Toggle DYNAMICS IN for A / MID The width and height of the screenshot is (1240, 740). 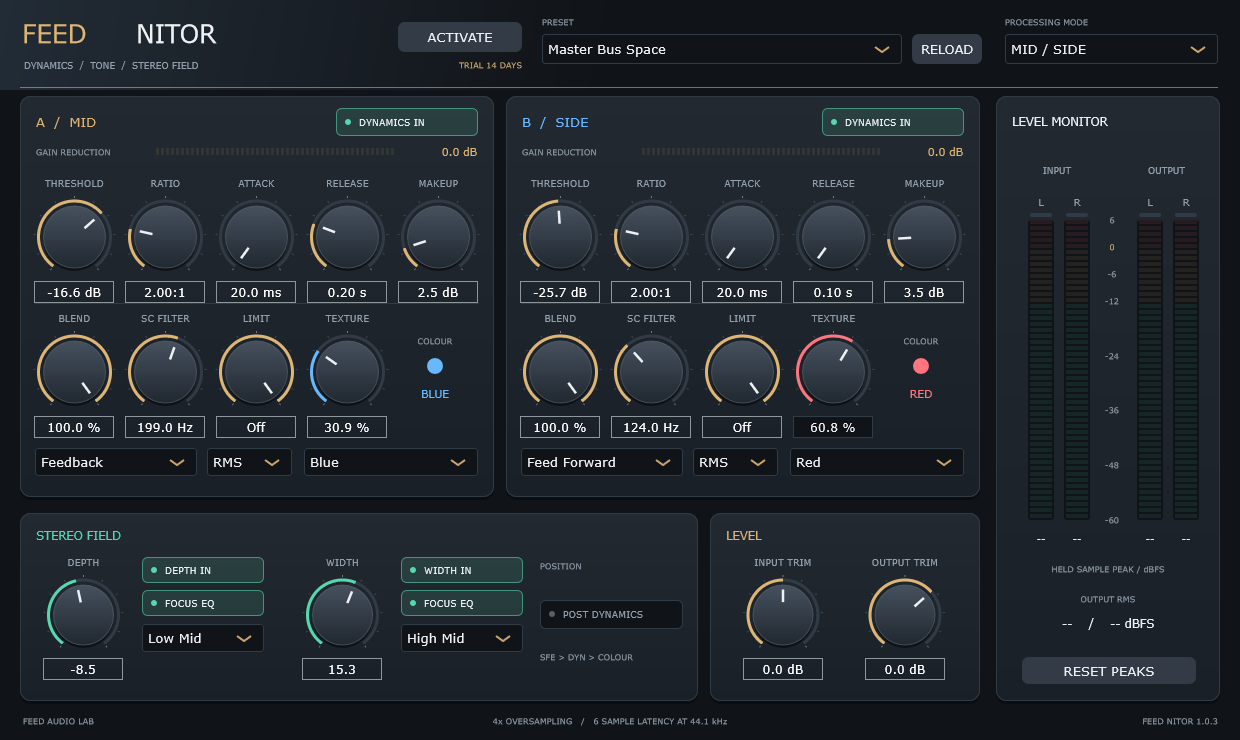coord(407,122)
